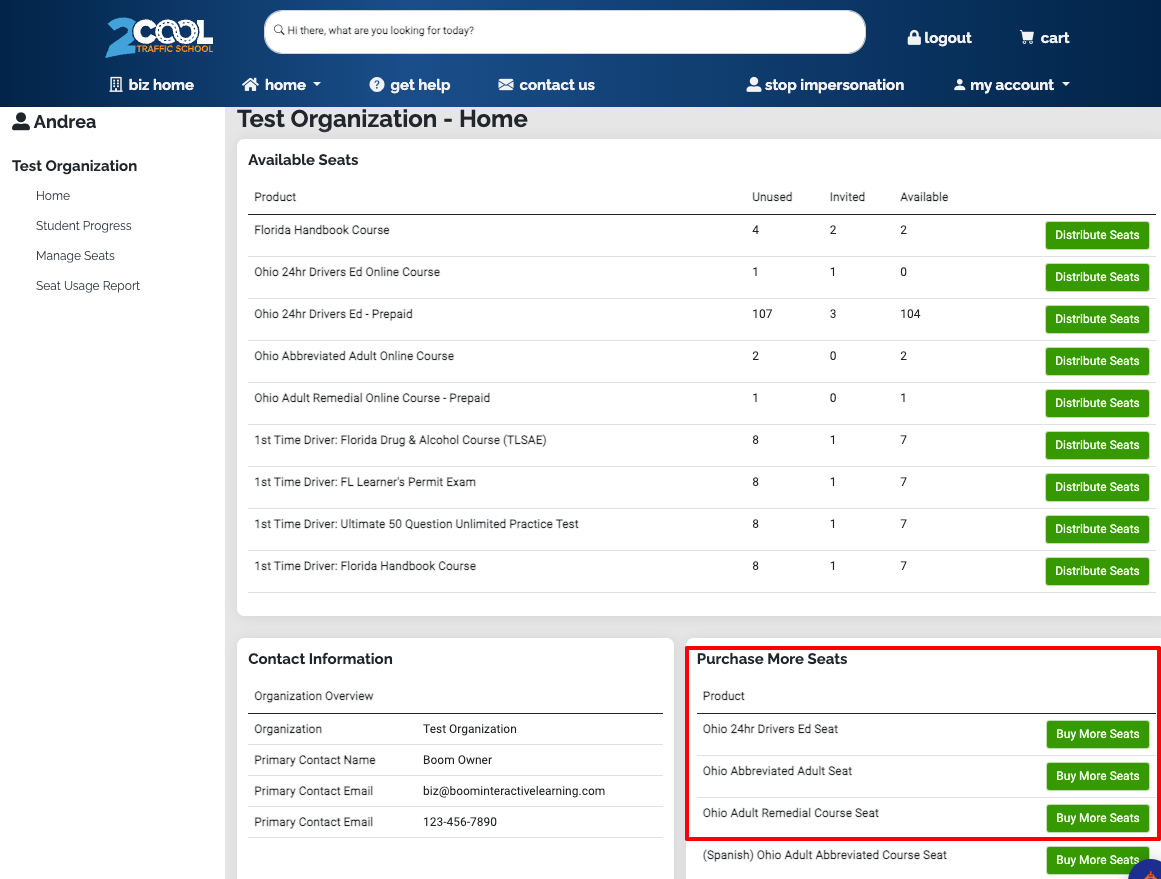Click the unused value 107
The width and height of the screenshot is (1161, 879).
tap(762, 314)
